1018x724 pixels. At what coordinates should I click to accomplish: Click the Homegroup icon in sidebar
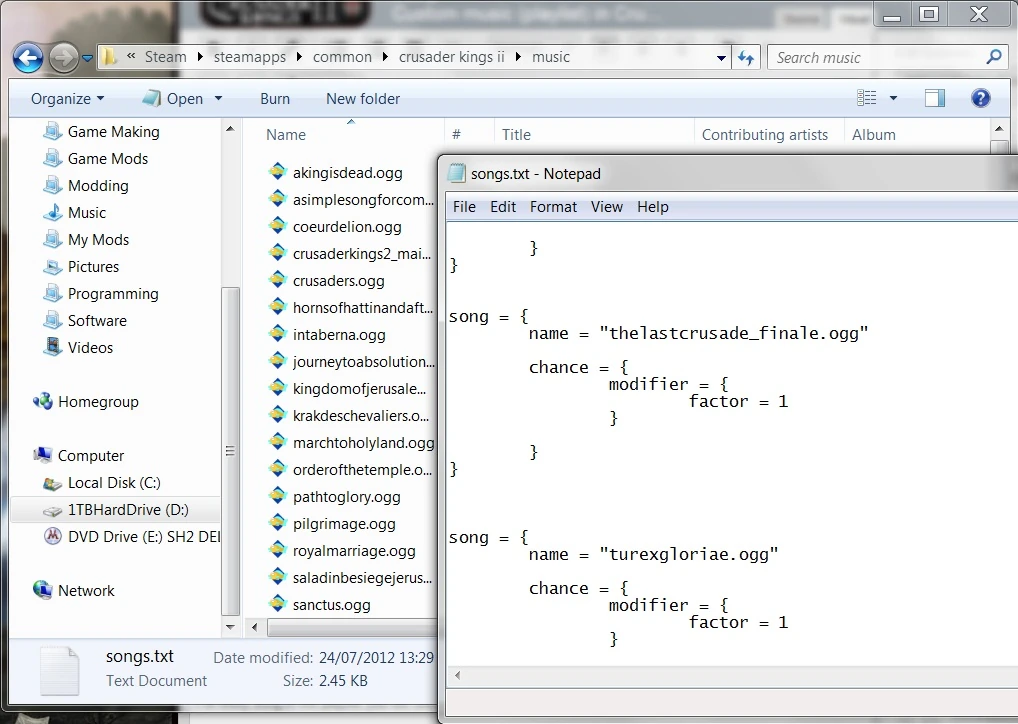pos(43,402)
